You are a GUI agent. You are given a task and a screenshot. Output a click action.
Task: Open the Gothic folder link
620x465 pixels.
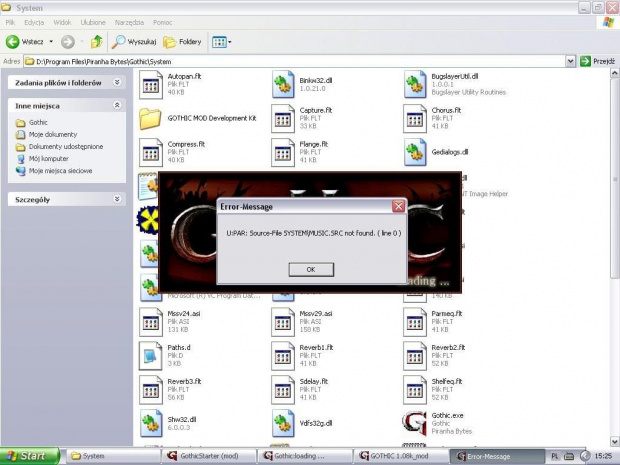[x=38, y=123]
